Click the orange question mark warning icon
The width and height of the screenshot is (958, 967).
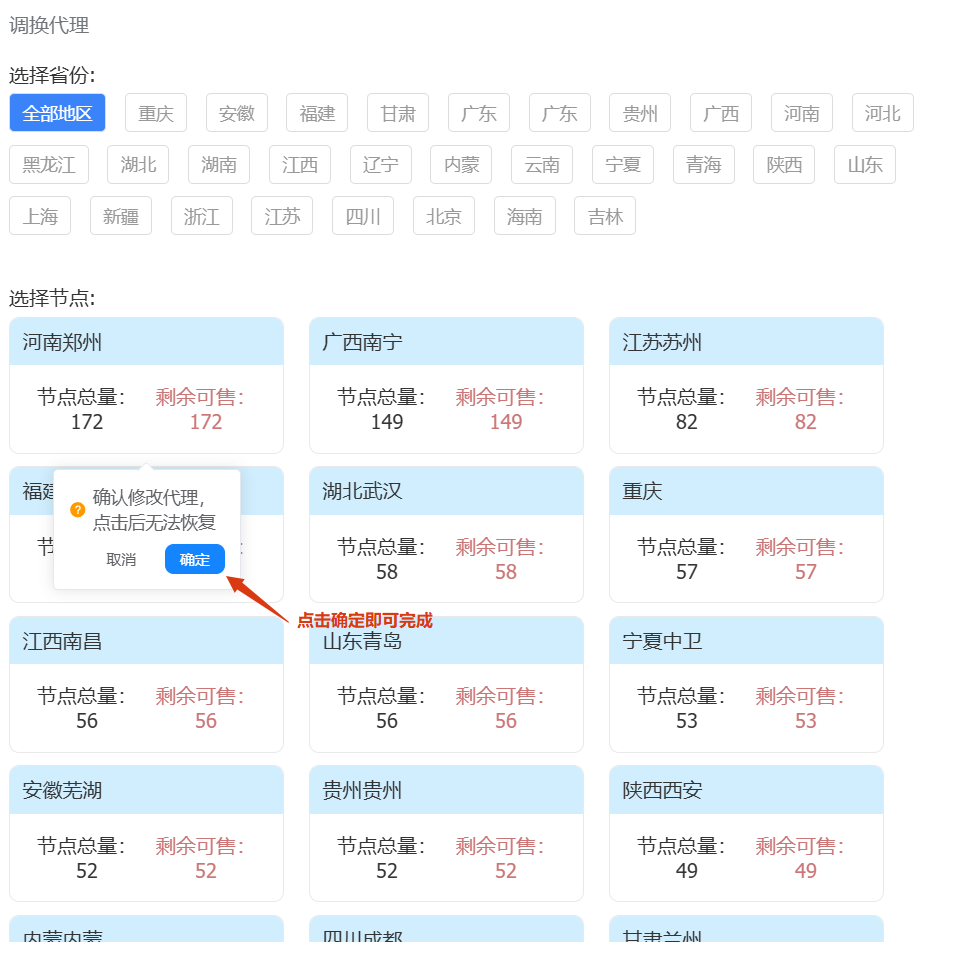78,510
